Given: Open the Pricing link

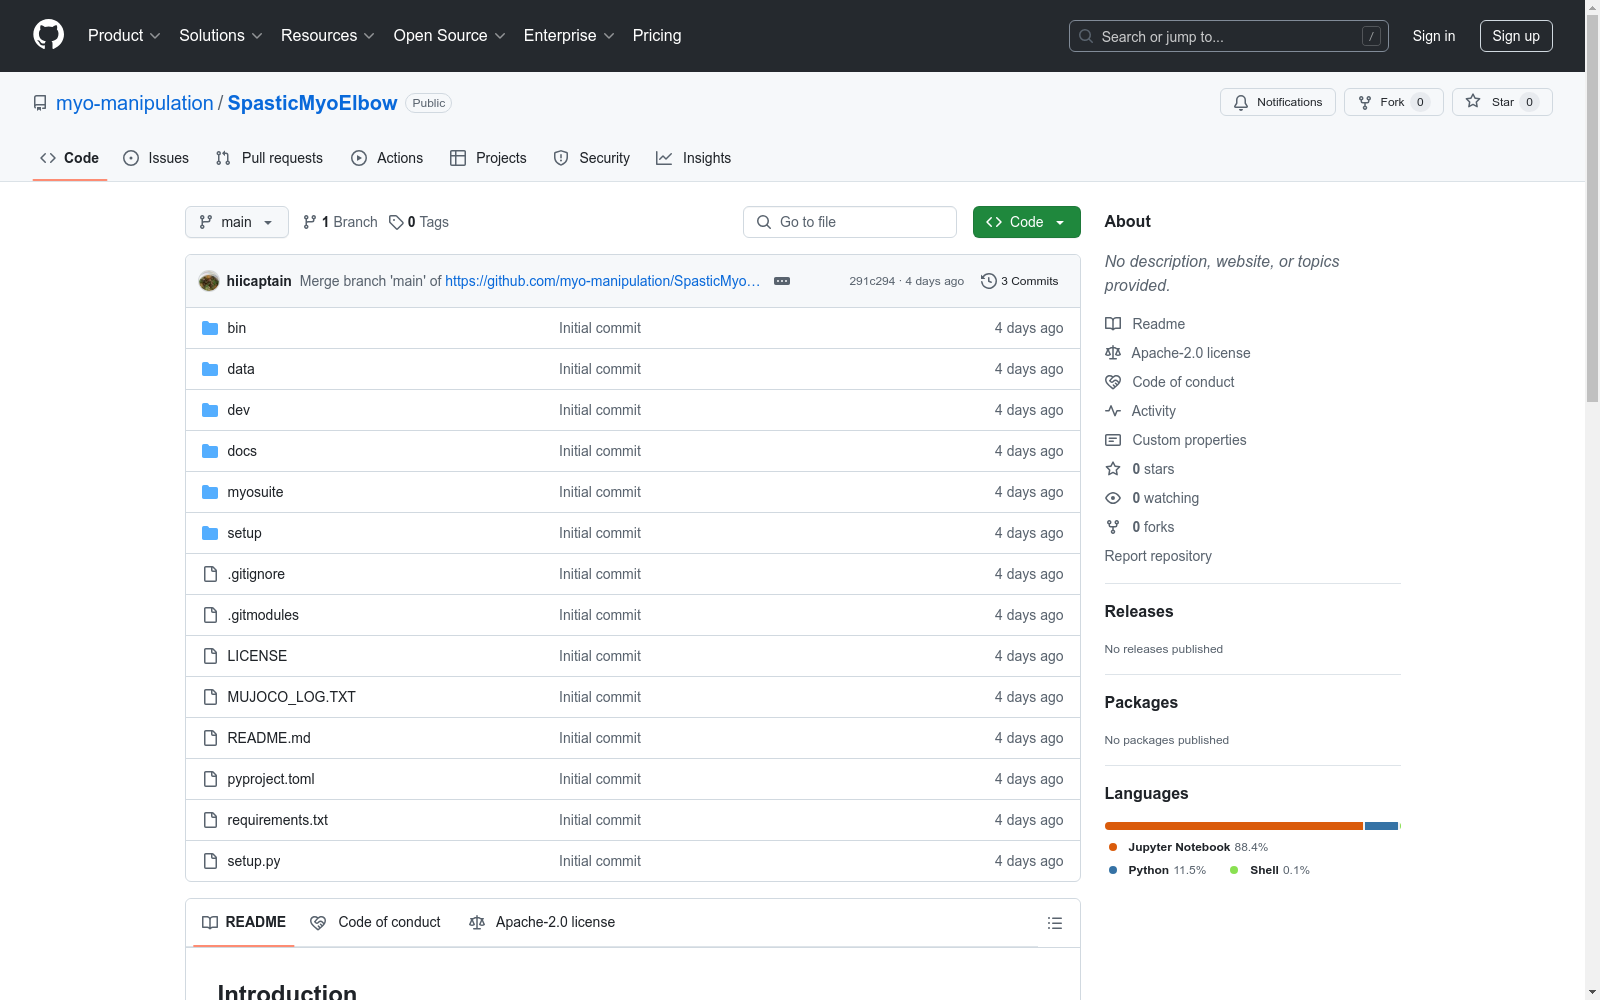Looking at the screenshot, I should (657, 36).
